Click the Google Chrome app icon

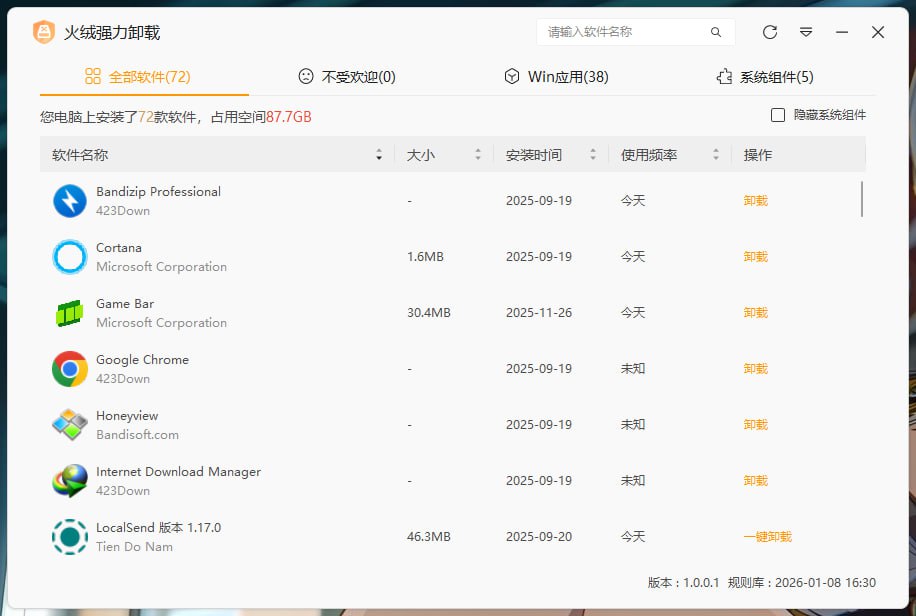tap(70, 369)
